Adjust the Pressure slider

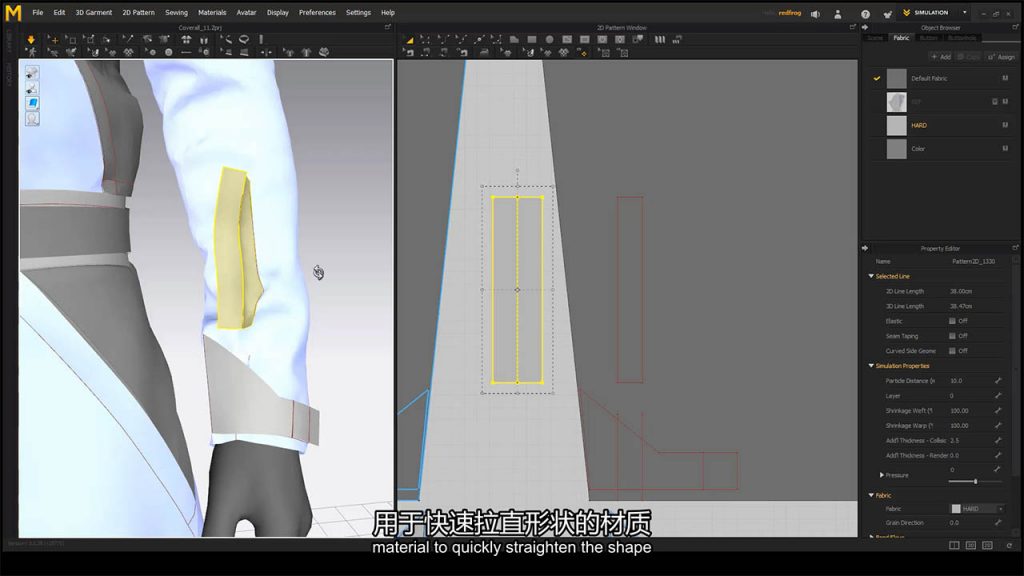click(976, 481)
